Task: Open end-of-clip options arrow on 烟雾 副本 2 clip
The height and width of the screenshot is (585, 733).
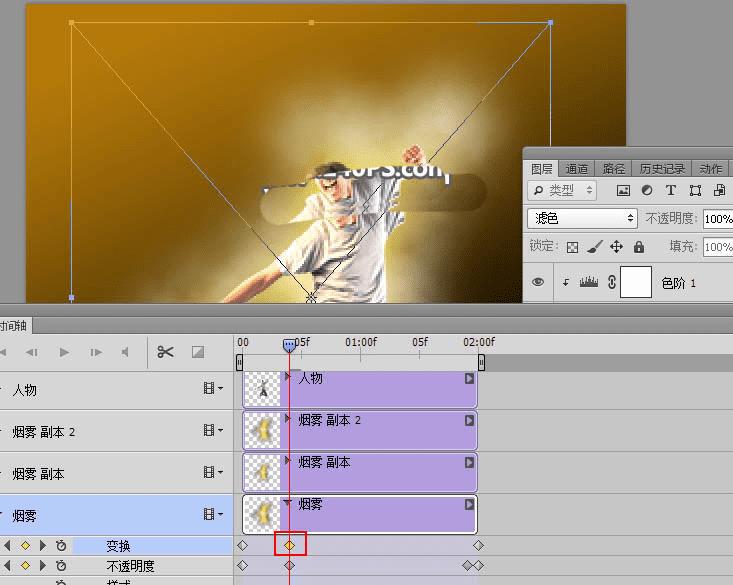Action: [469, 420]
